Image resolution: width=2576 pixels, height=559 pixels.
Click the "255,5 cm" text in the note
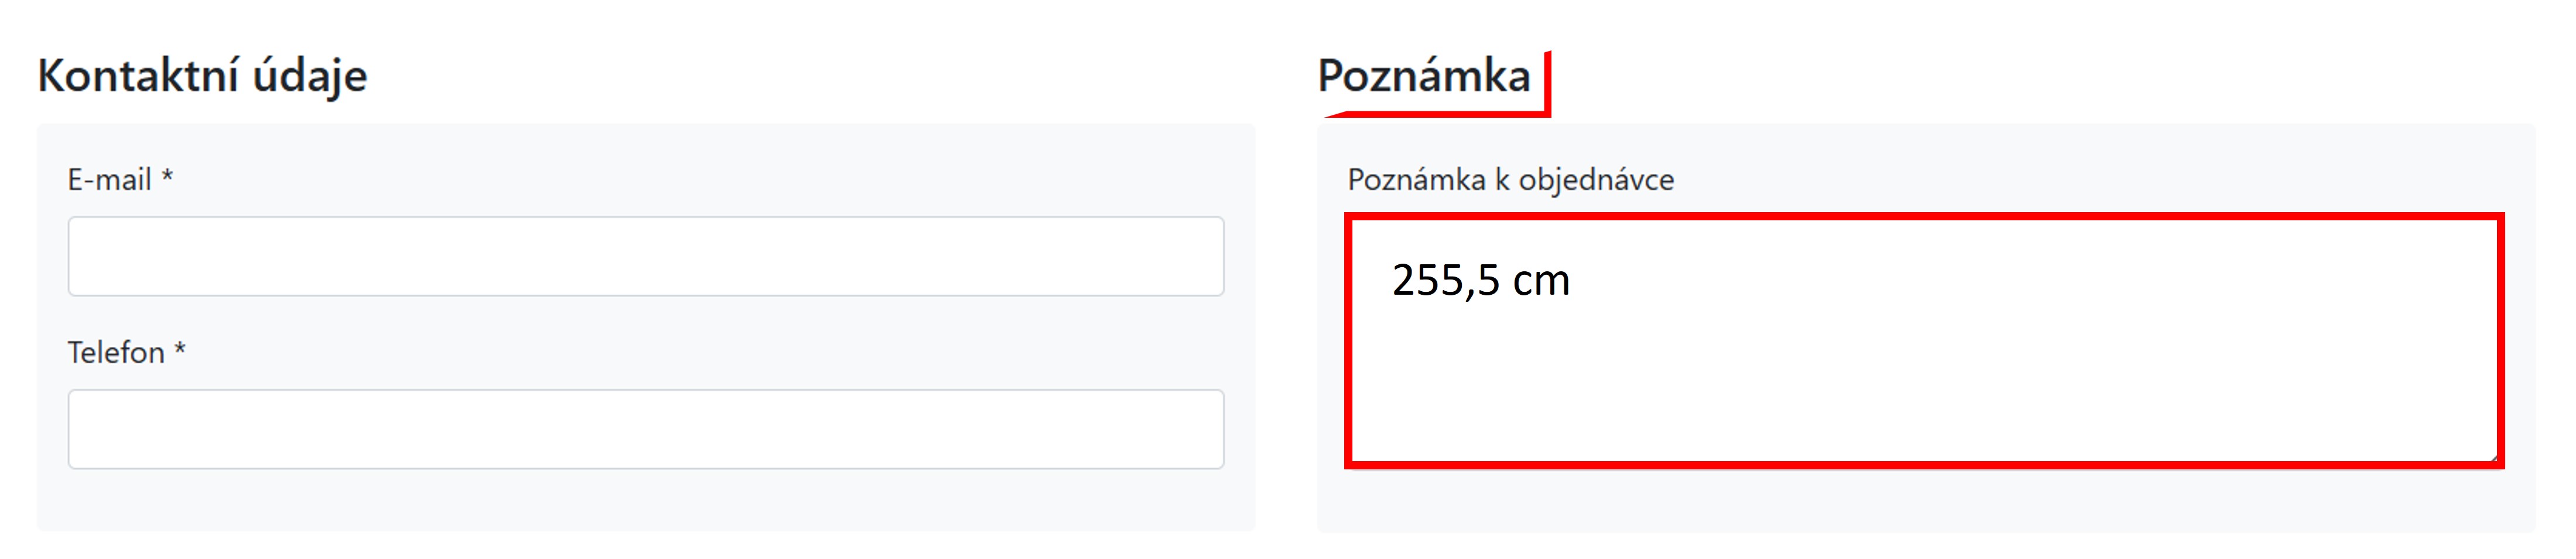[1481, 280]
